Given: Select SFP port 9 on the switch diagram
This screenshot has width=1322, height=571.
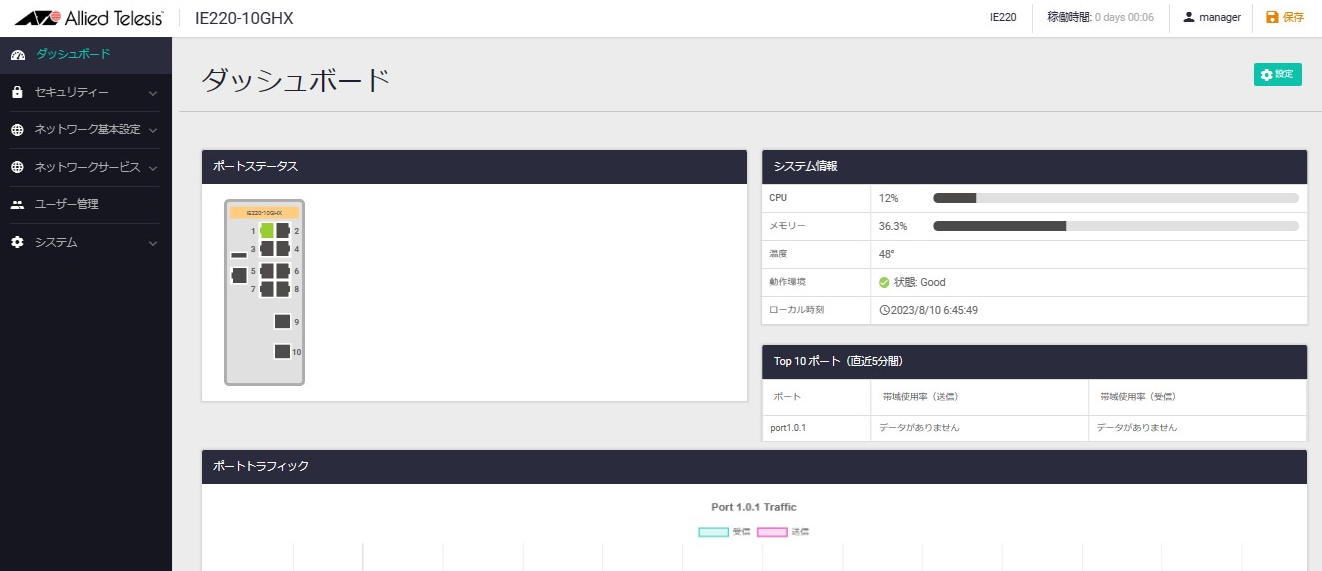Looking at the screenshot, I should tap(282, 322).
